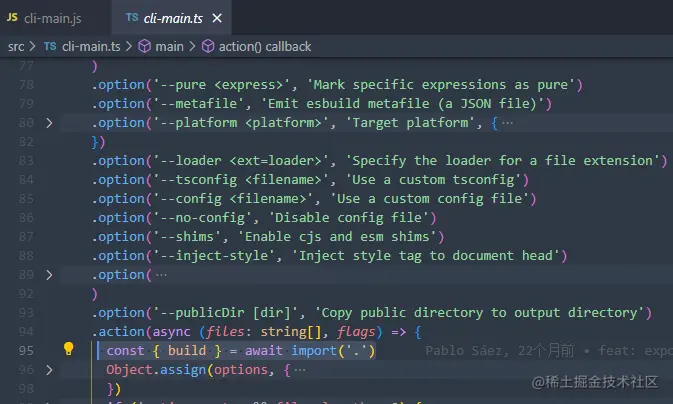Click line number 93 in the gutter
673x404 pixels.
click(x=26, y=313)
